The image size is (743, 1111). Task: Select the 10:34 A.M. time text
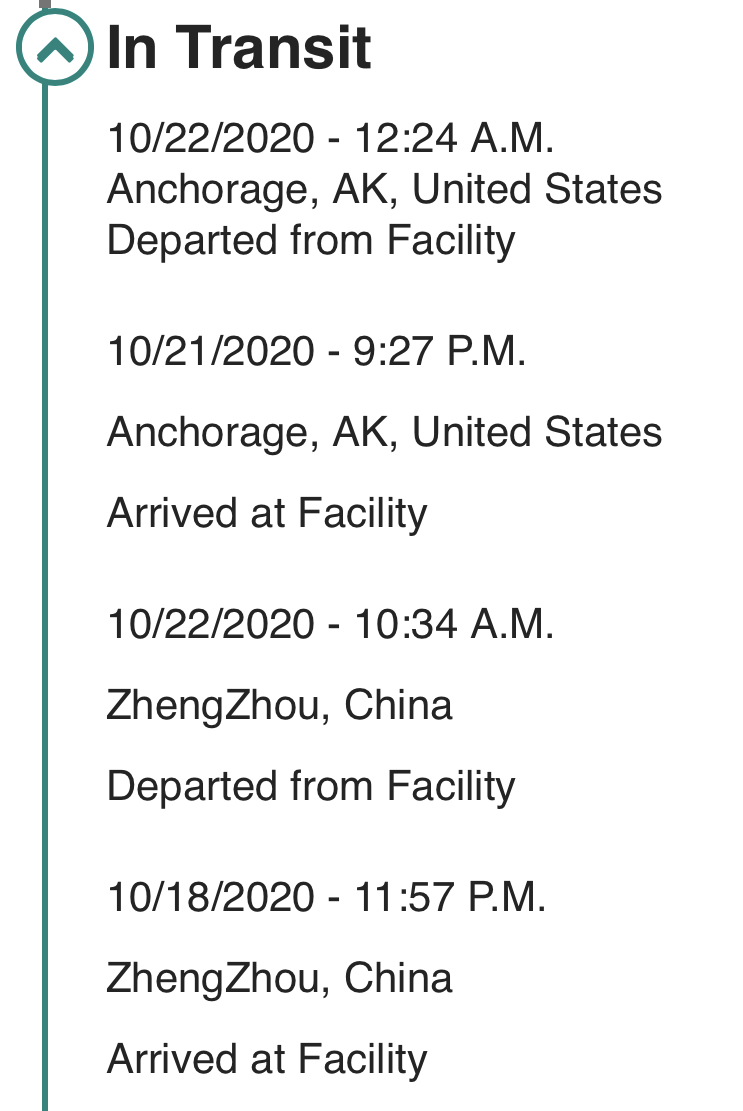[455, 624]
